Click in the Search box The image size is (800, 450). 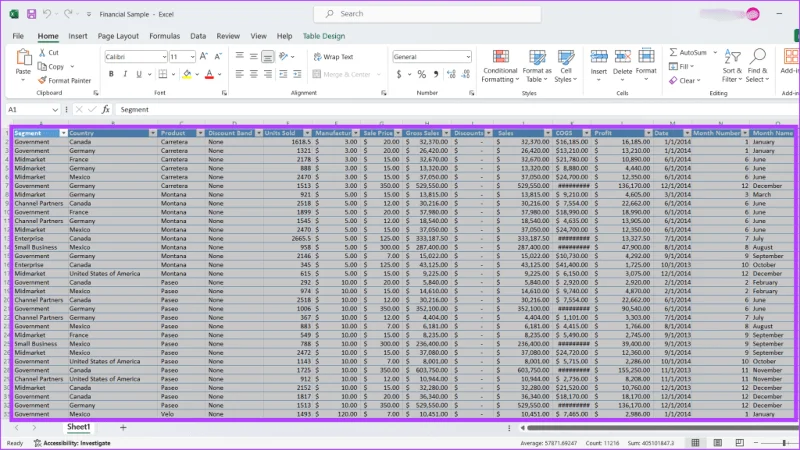[x=428, y=14]
